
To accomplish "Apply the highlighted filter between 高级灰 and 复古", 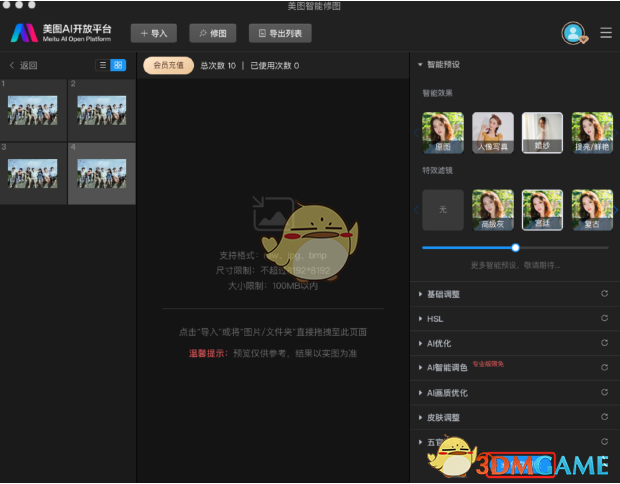I will point(542,210).
